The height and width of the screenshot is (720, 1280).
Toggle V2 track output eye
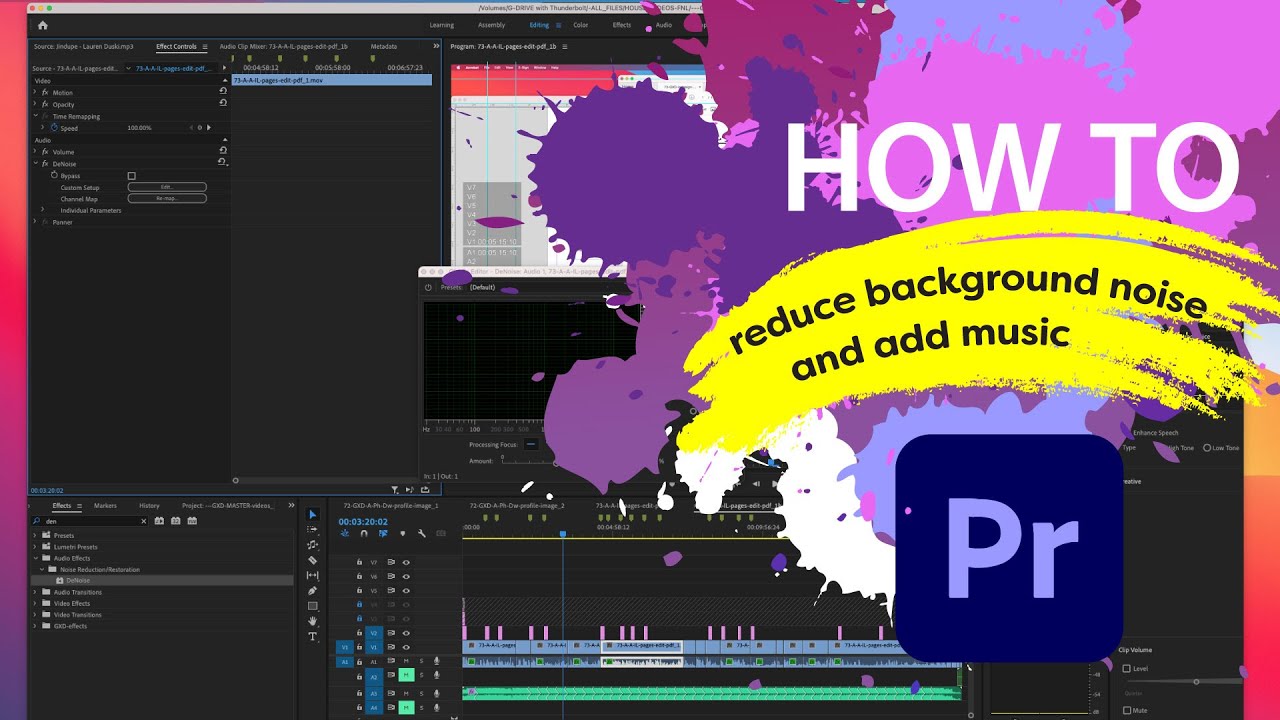coord(406,633)
